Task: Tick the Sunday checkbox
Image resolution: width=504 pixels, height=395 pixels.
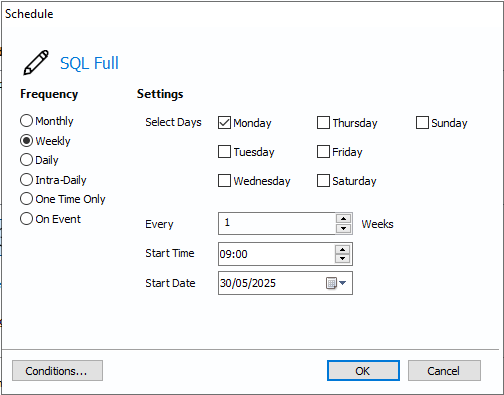Action: pyautogui.click(x=422, y=123)
